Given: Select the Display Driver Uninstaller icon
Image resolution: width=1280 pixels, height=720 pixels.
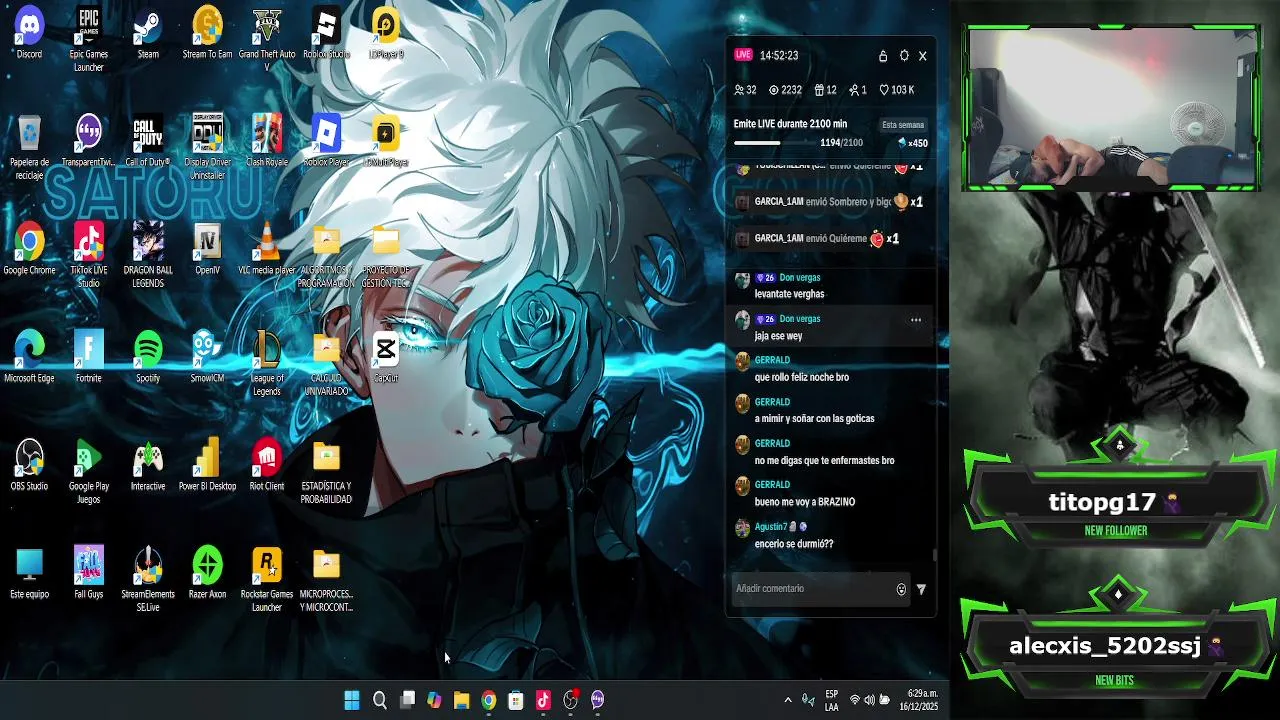Looking at the screenshot, I should pos(207,148).
